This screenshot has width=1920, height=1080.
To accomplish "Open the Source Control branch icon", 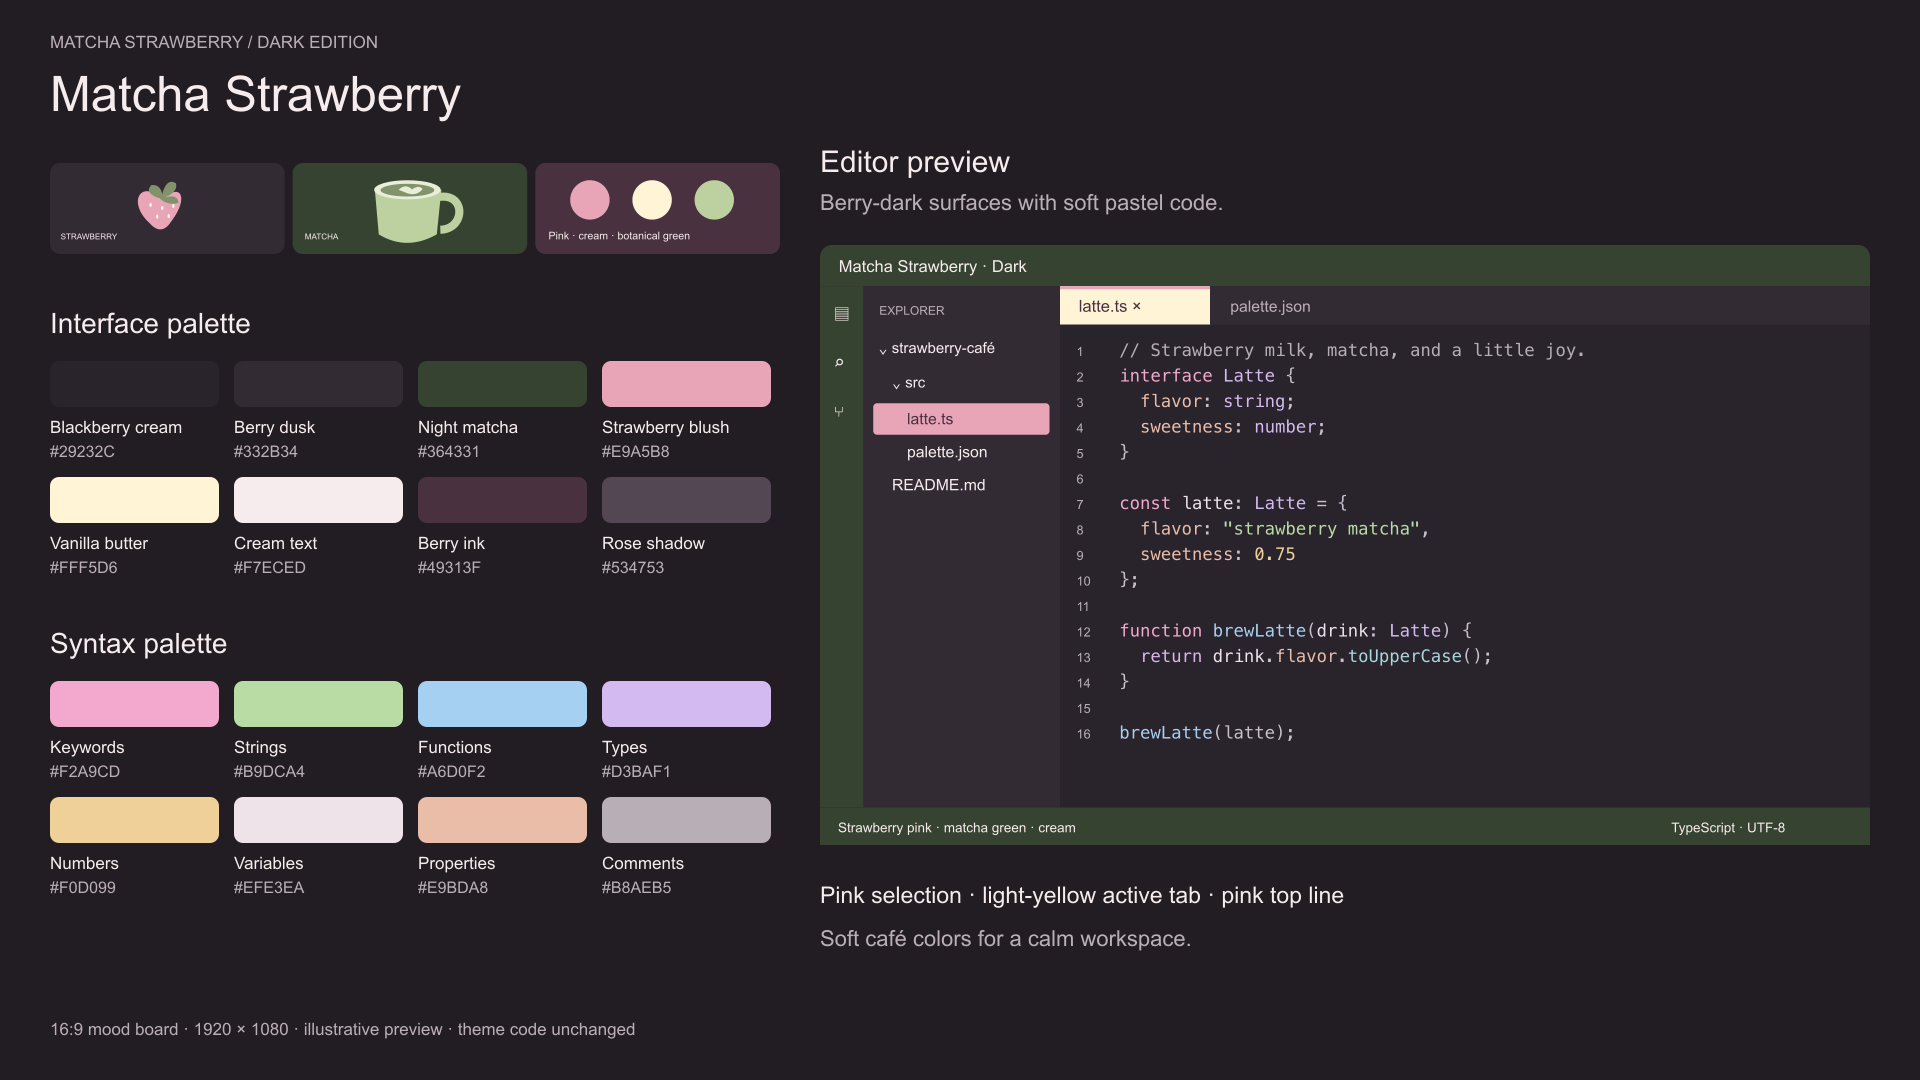I will (839, 411).
